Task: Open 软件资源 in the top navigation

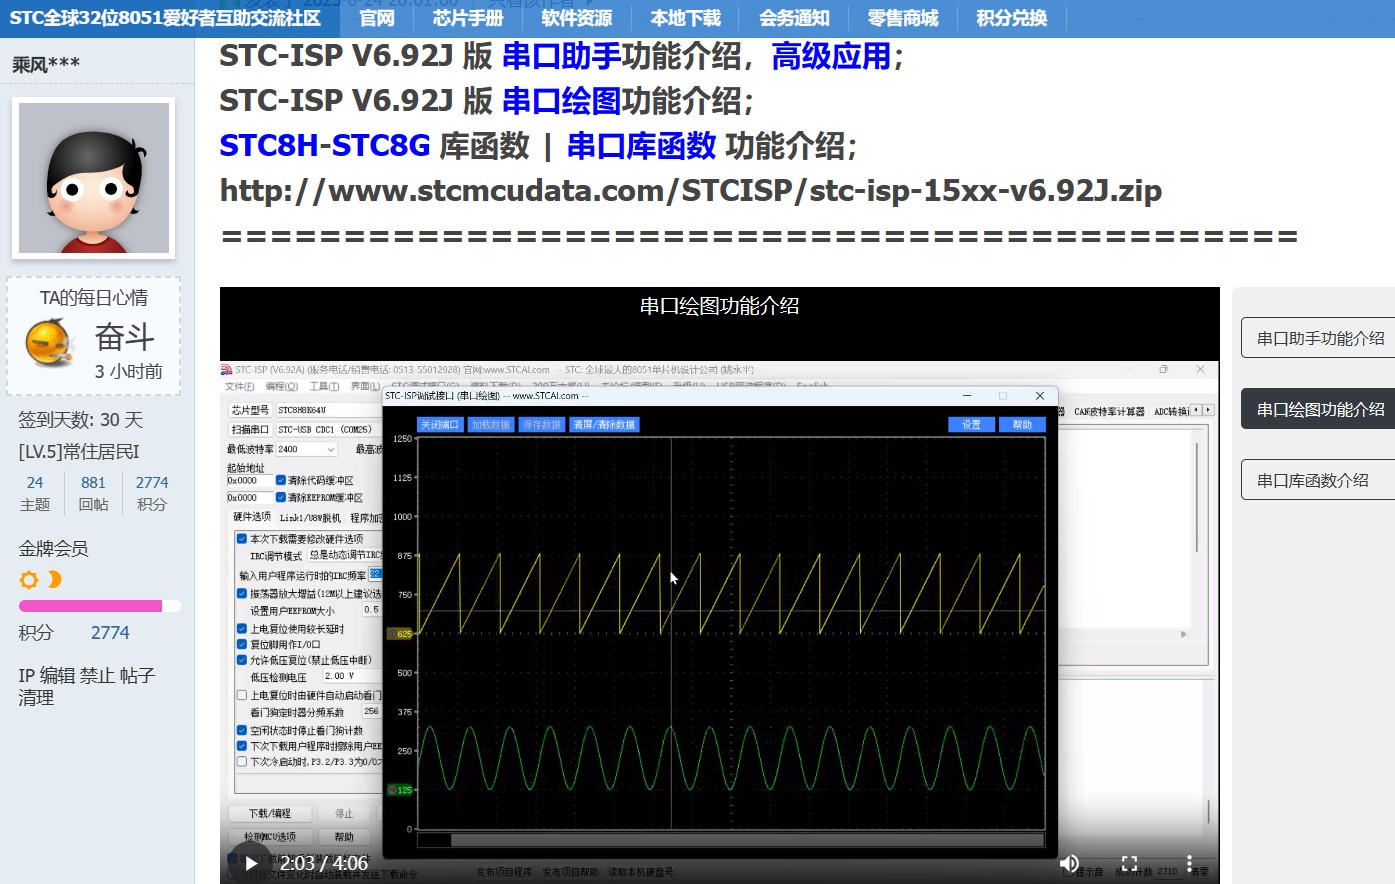Action: [576, 18]
